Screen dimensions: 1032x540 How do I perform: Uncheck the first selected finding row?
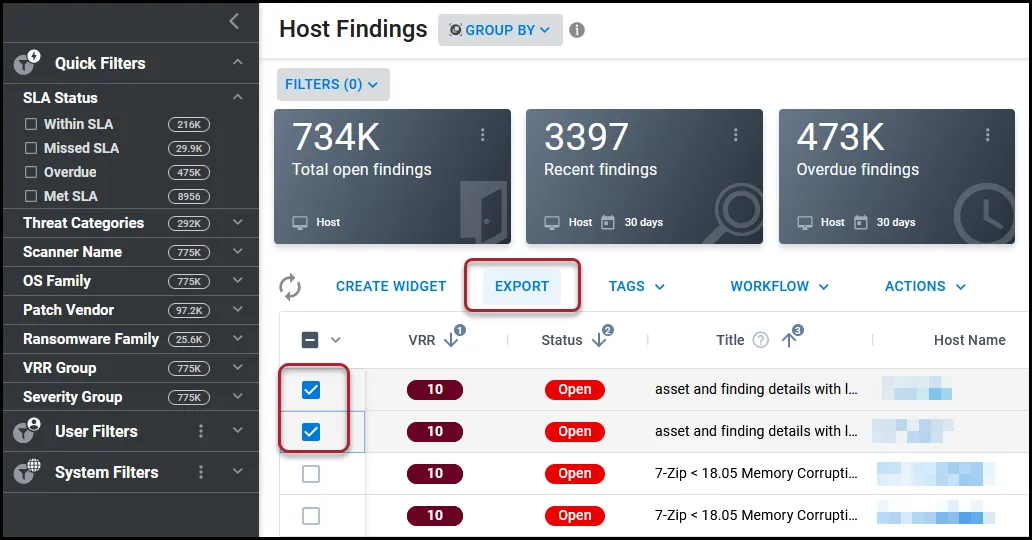coord(311,390)
